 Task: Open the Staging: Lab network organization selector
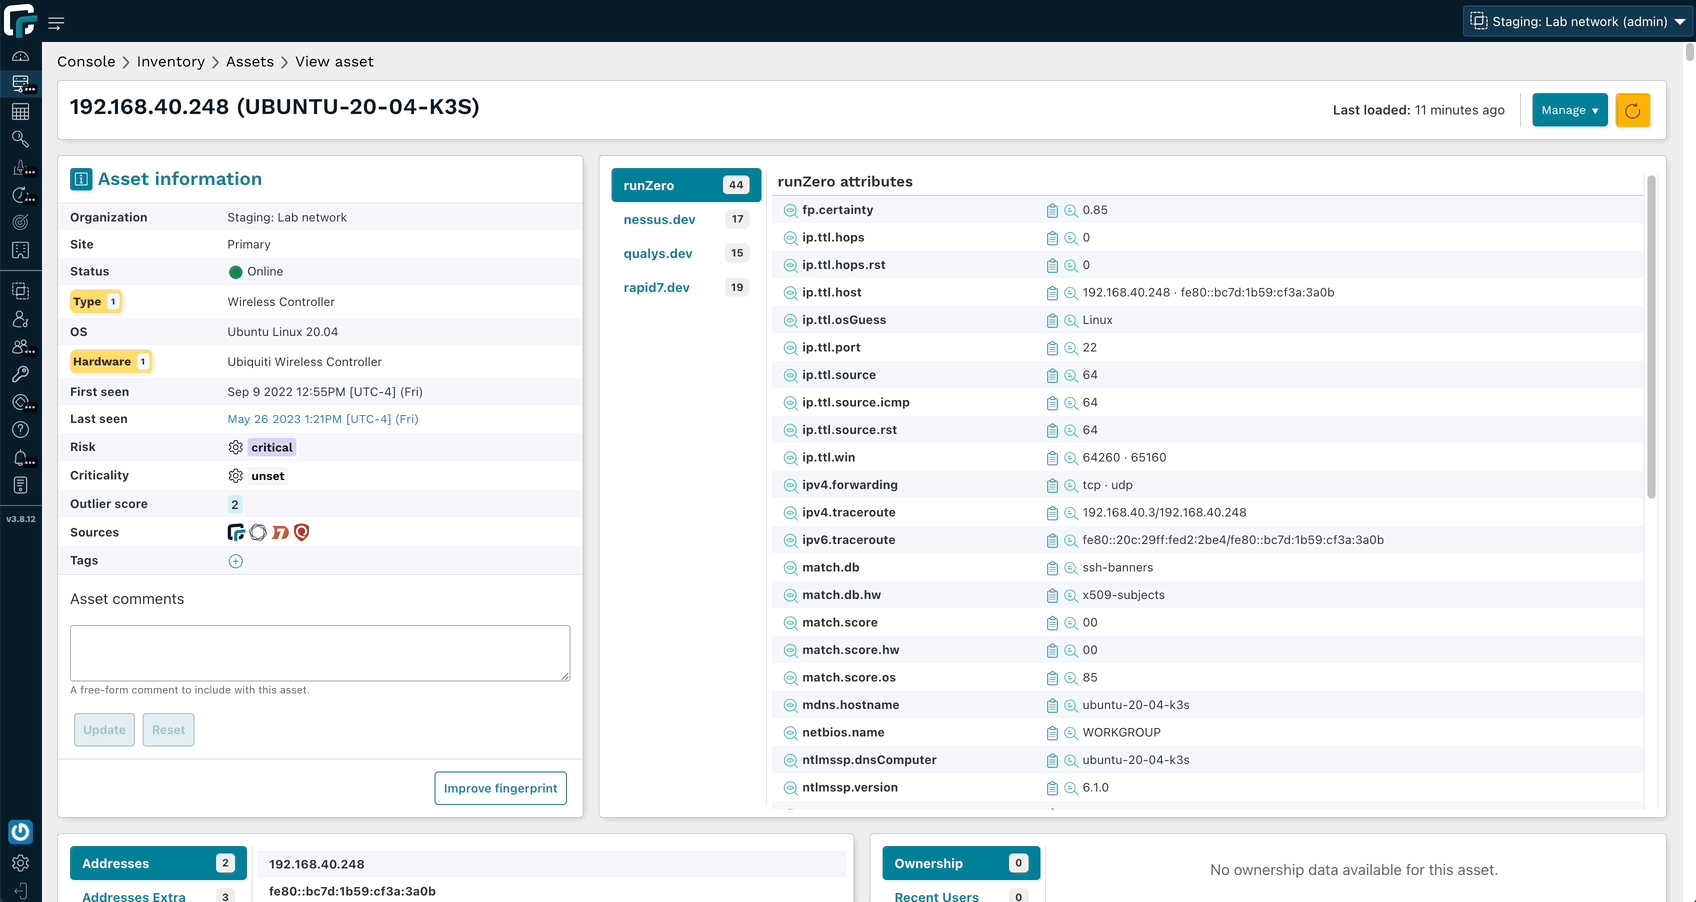click(1577, 21)
